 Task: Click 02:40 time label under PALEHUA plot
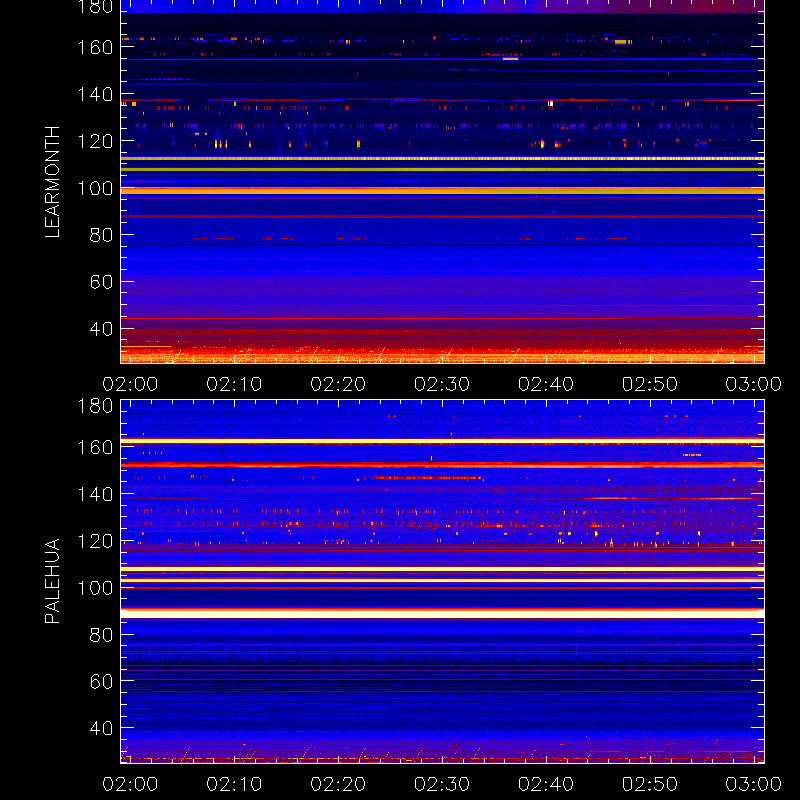(546, 784)
